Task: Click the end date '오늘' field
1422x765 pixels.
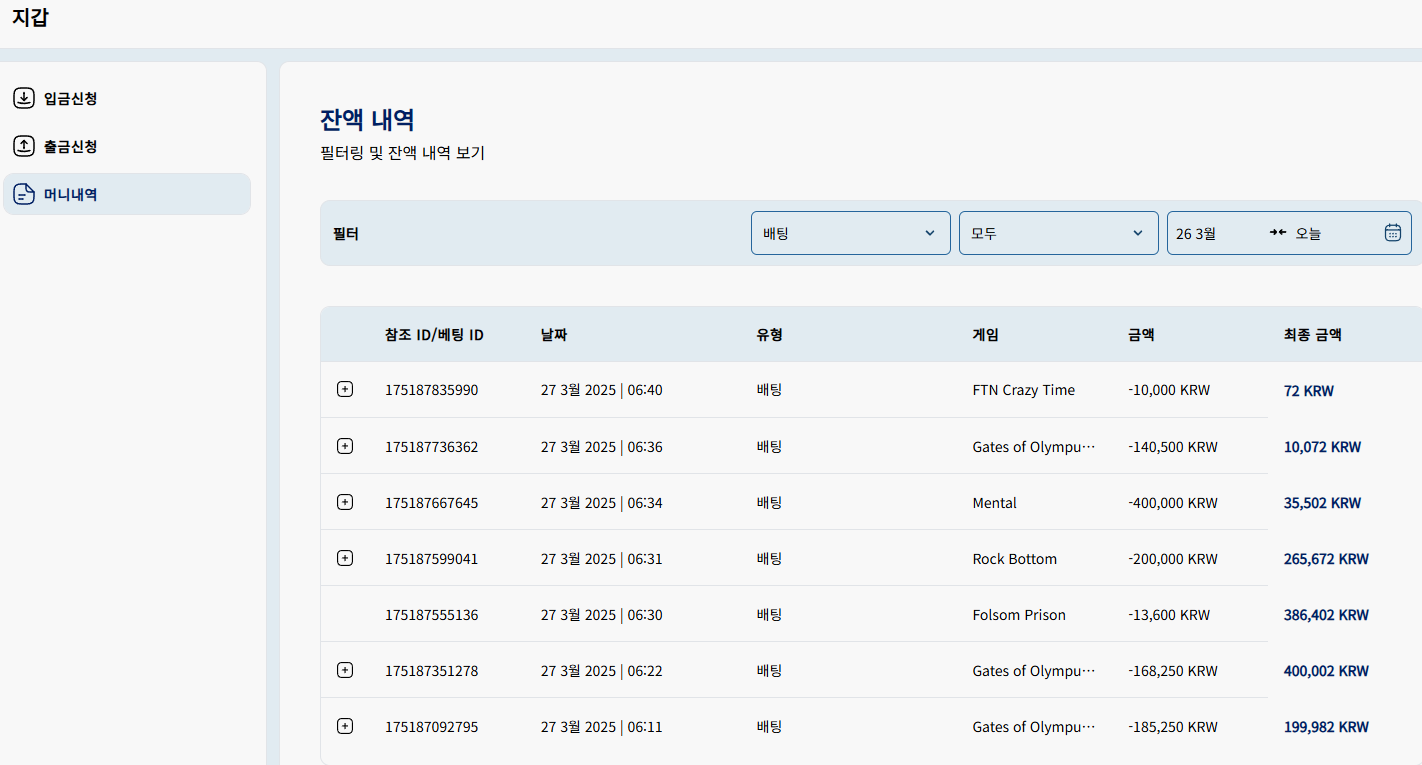Action: [1308, 233]
